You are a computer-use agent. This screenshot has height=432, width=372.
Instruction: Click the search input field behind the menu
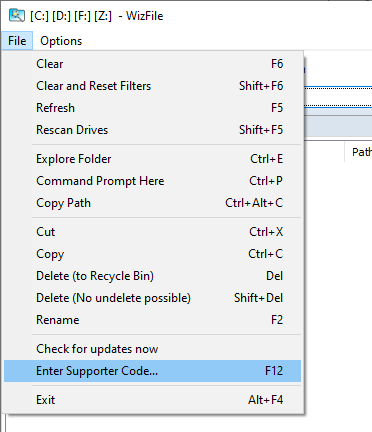click(338, 97)
